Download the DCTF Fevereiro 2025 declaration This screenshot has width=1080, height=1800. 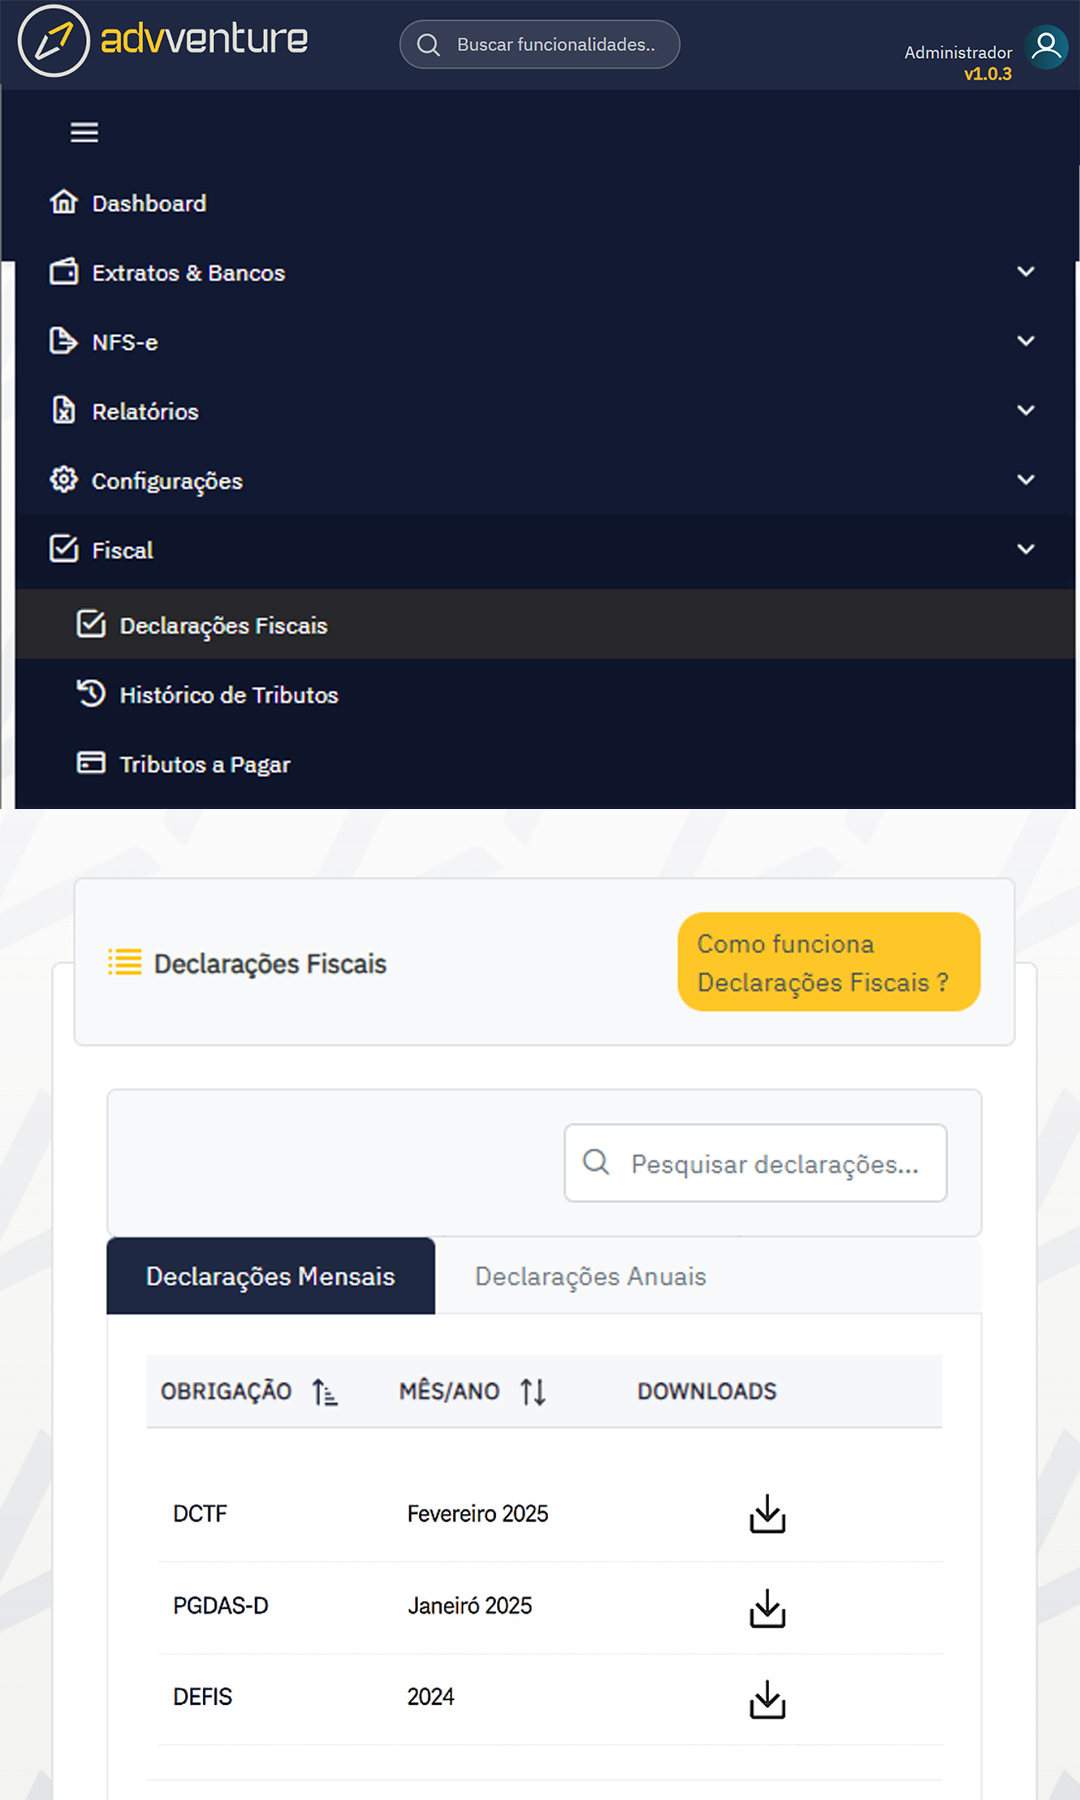(767, 1514)
